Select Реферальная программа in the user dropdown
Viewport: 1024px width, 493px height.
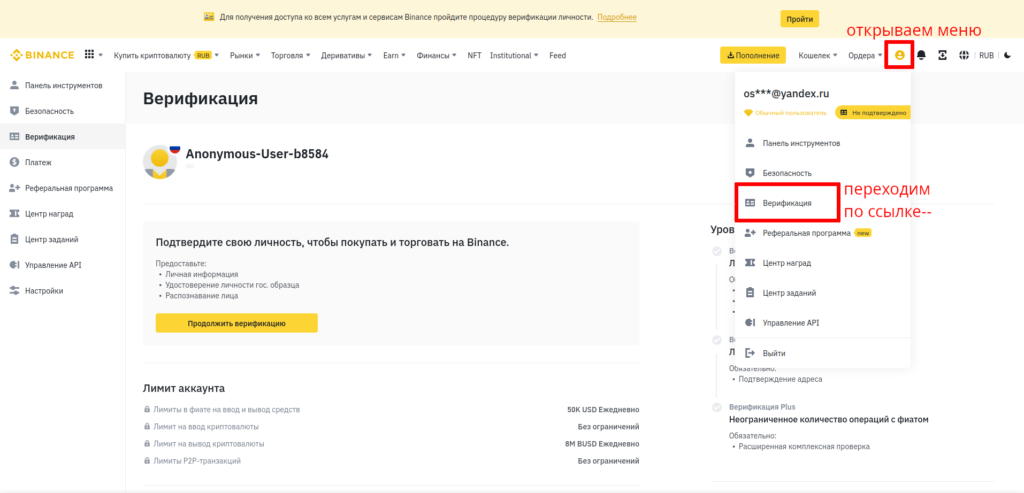pos(822,233)
